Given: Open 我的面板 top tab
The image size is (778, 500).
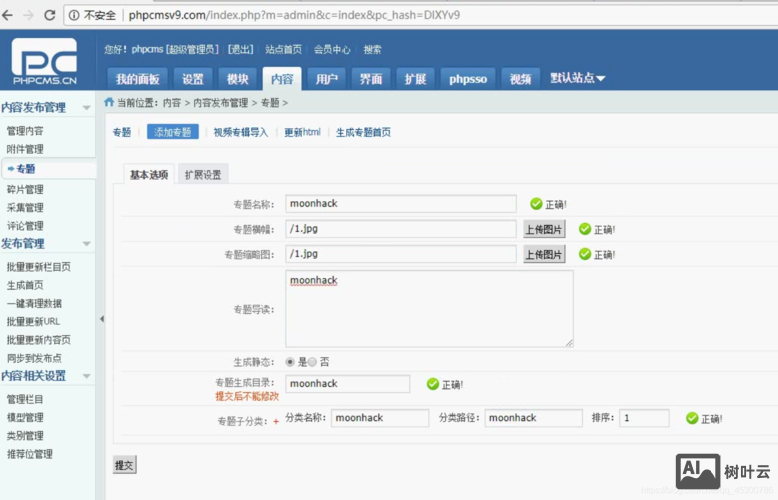Looking at the screenshot, I should tap(137, 79).
